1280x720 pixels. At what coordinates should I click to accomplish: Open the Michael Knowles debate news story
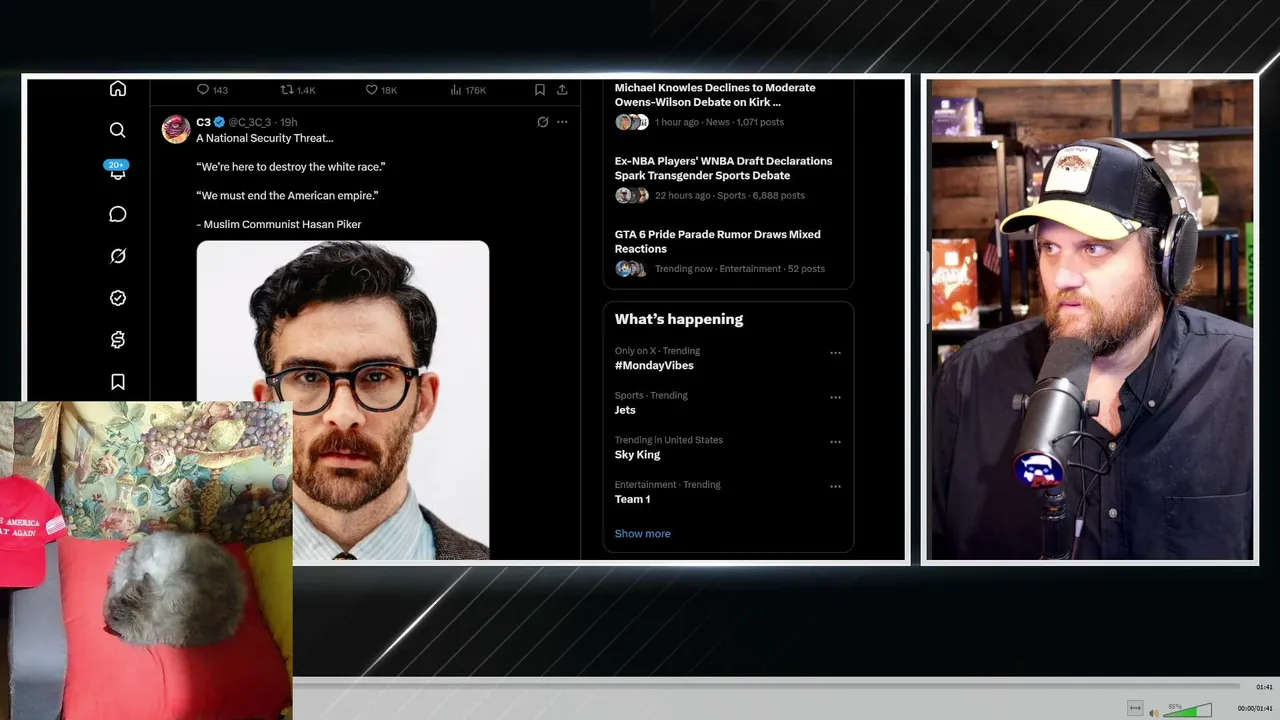coord(715,95)
